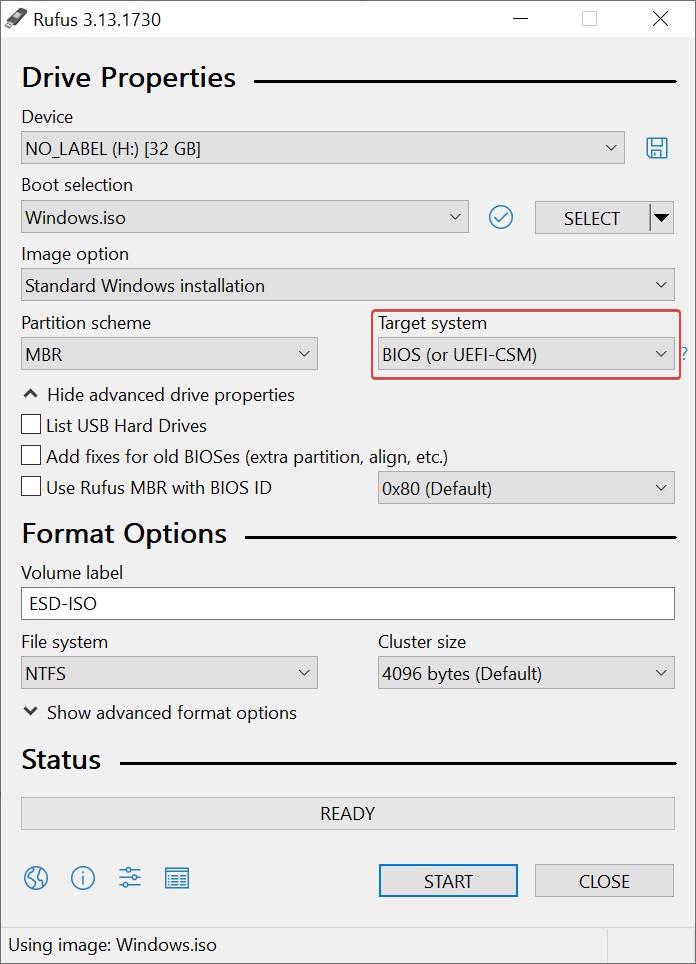Open the Partition scheme MBR dropdown
The width and height of the screenshot is (696, 964).
(x=169, y=354)
